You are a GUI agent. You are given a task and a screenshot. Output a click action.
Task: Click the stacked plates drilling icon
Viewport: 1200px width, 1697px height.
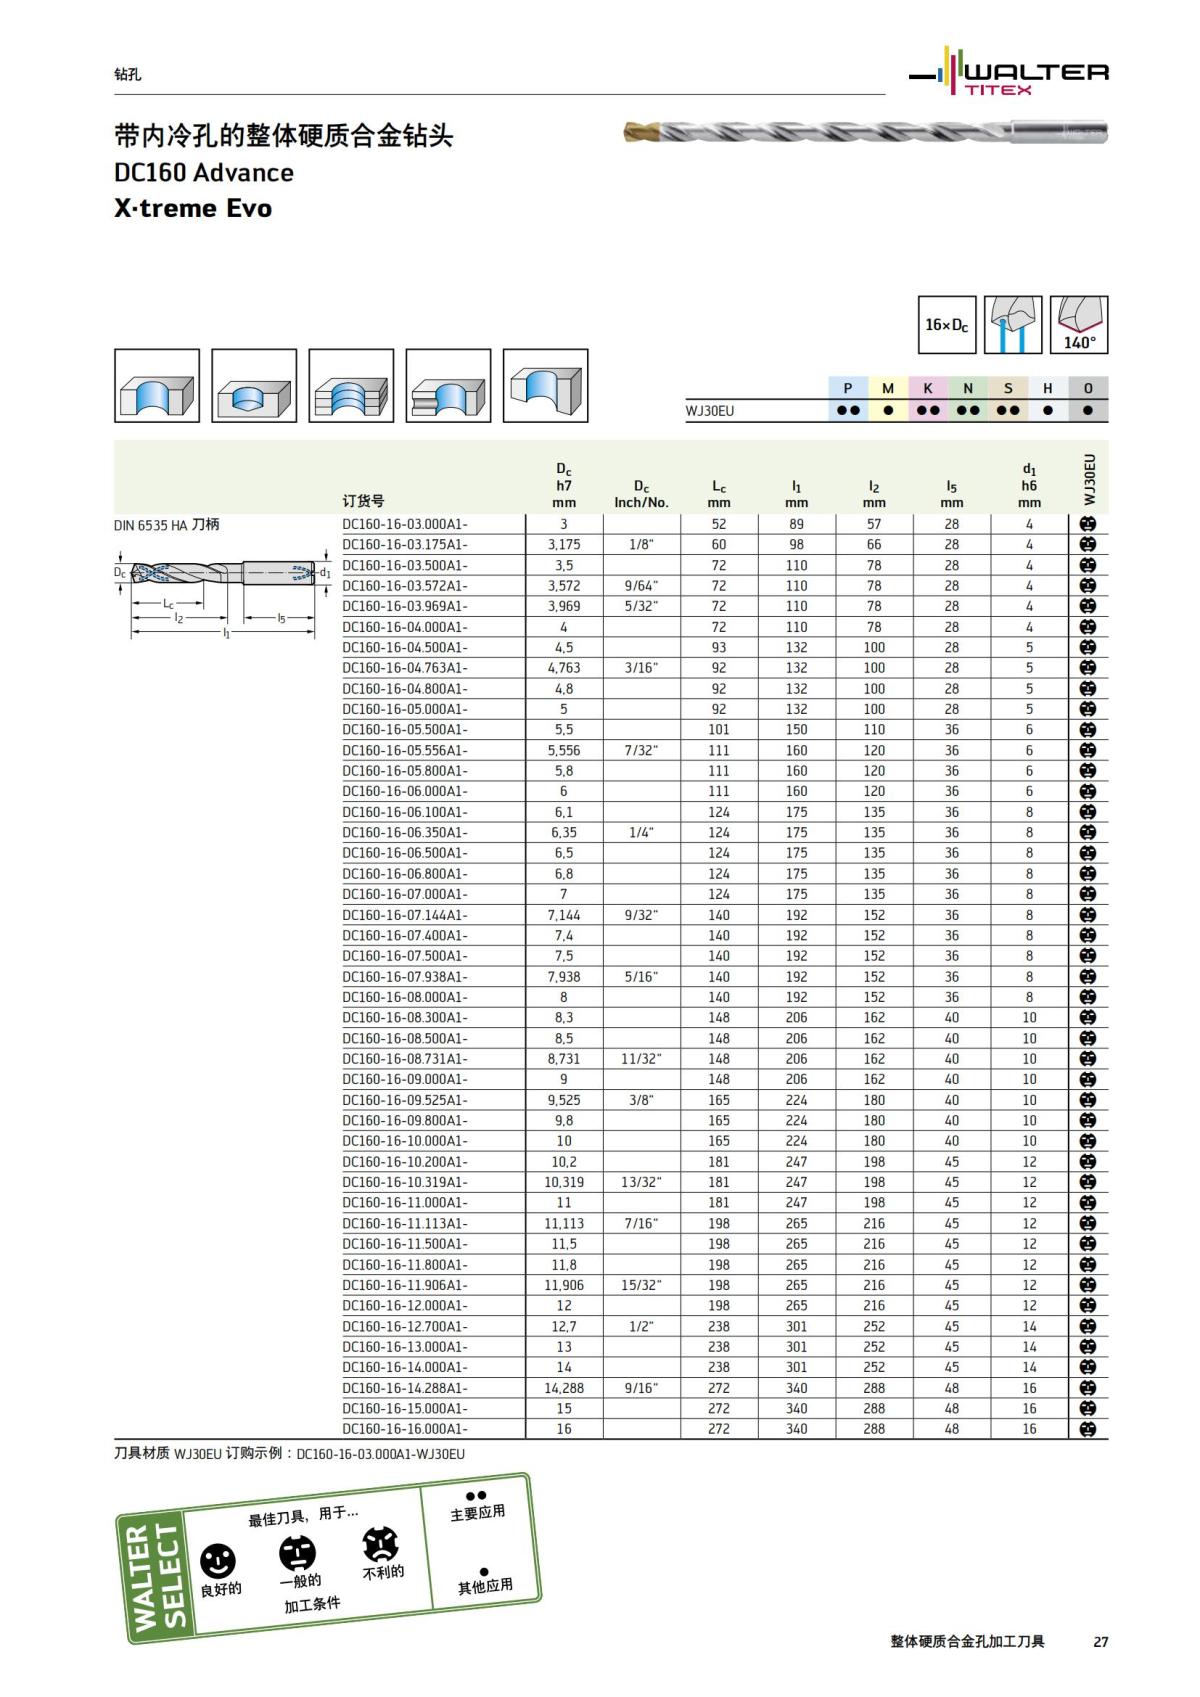pyautogui.click(x=351, y=386)
